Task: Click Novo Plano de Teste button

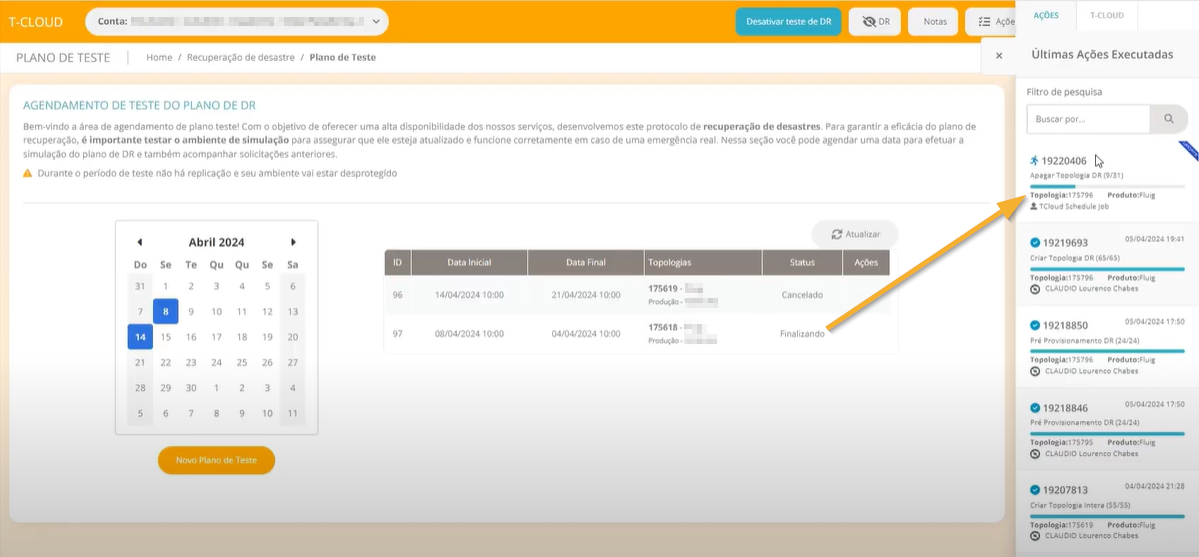Action: pos(216,461)
